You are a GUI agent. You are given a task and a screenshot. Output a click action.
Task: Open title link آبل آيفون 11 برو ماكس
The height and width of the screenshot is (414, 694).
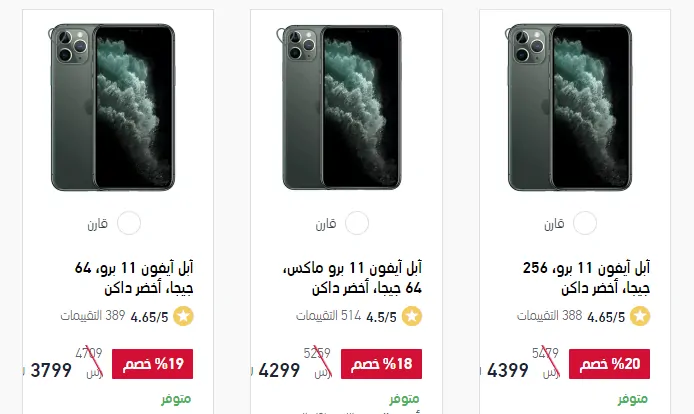click(352, 278)
